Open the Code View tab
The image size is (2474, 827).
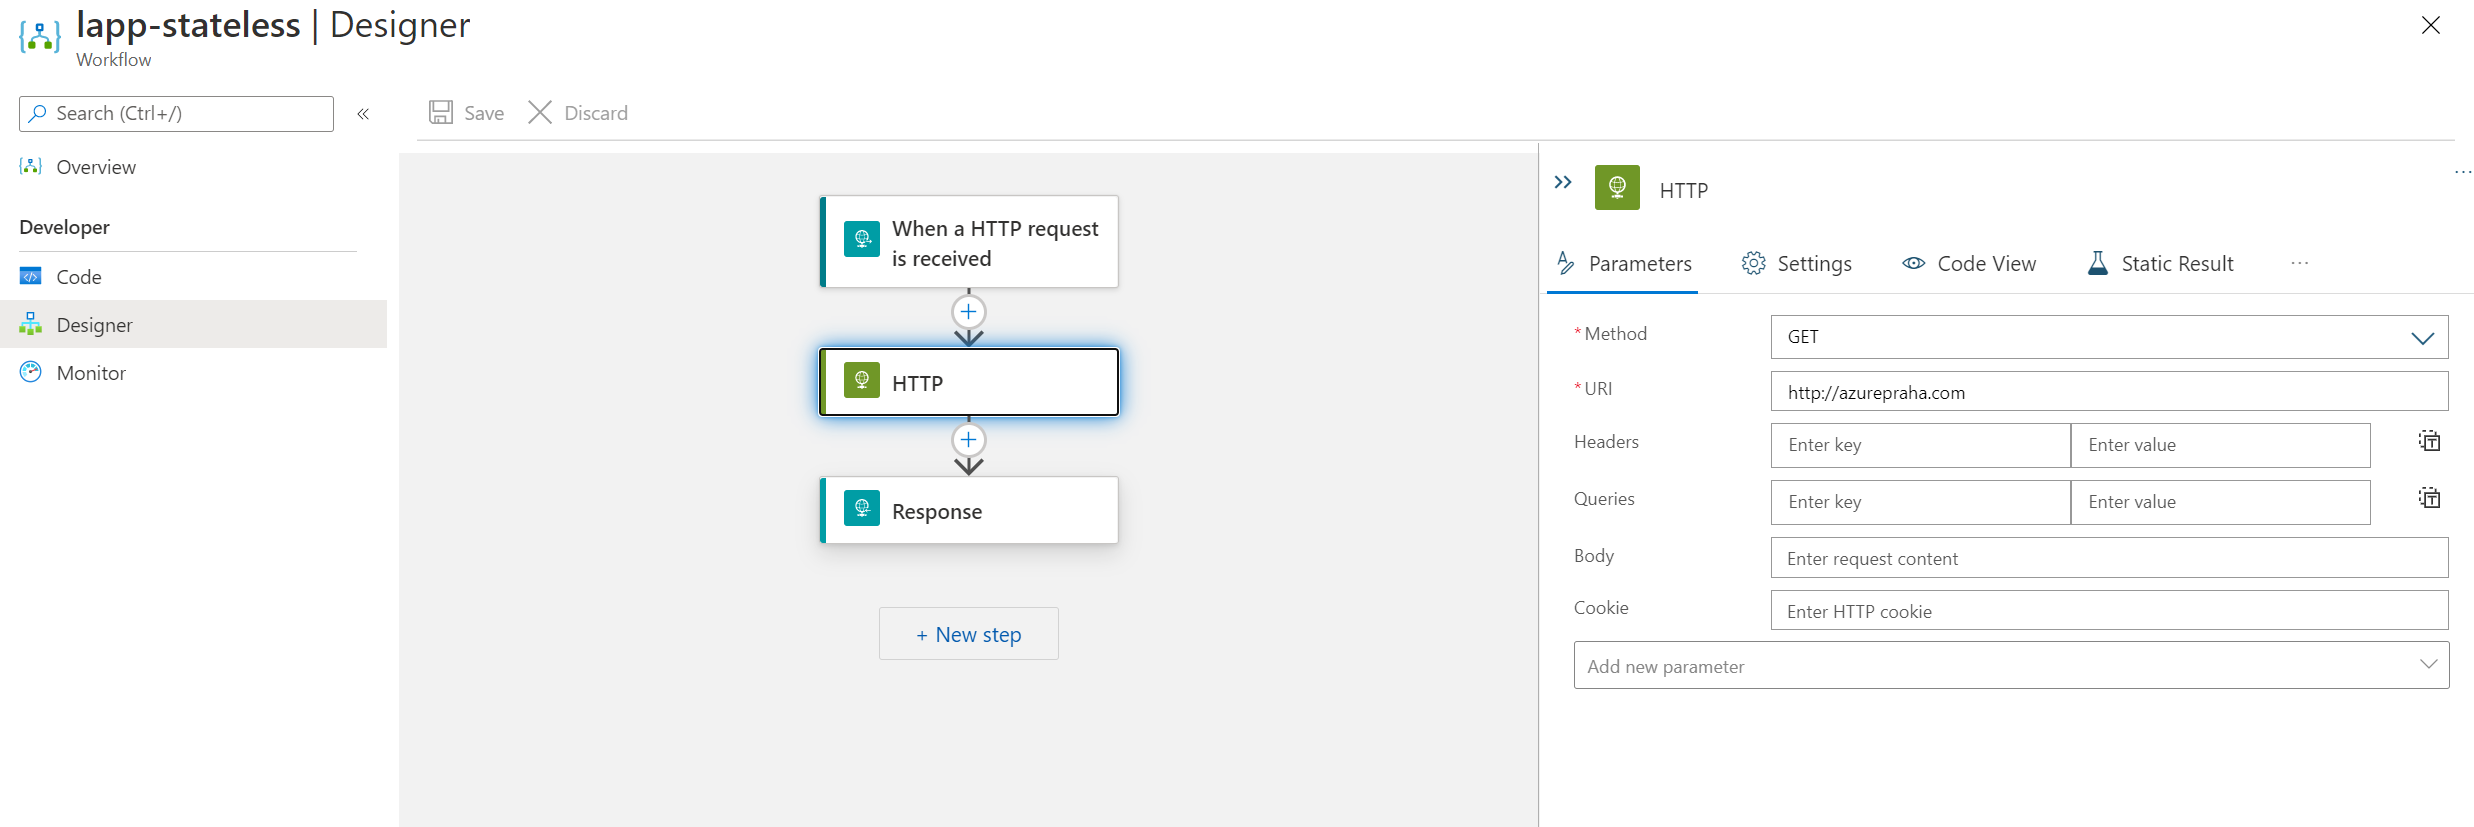[1968, 264]
